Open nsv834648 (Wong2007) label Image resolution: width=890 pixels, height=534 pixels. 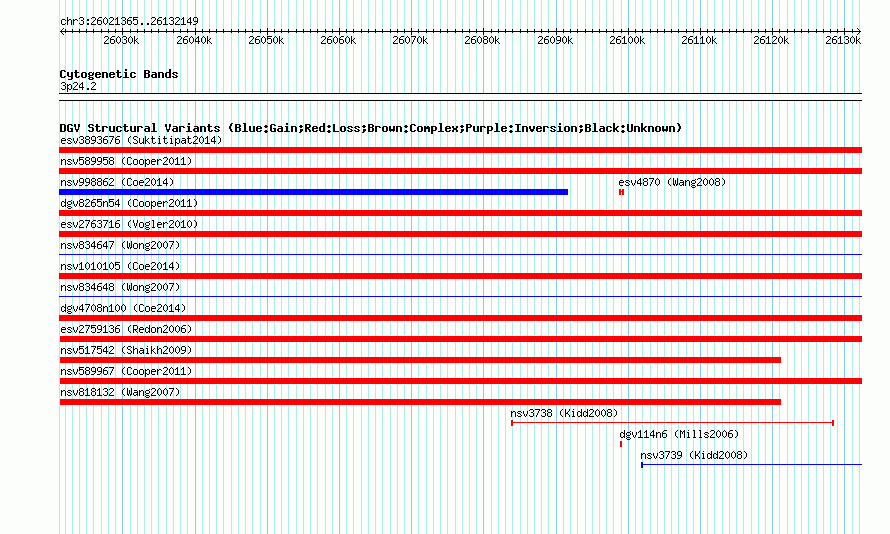click(x=120, y=287)
